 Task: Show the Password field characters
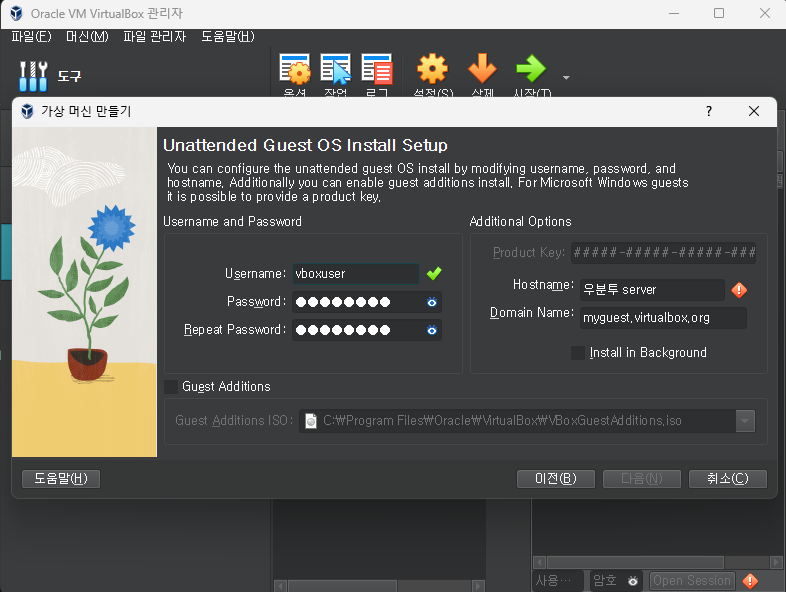pos(432,302)
